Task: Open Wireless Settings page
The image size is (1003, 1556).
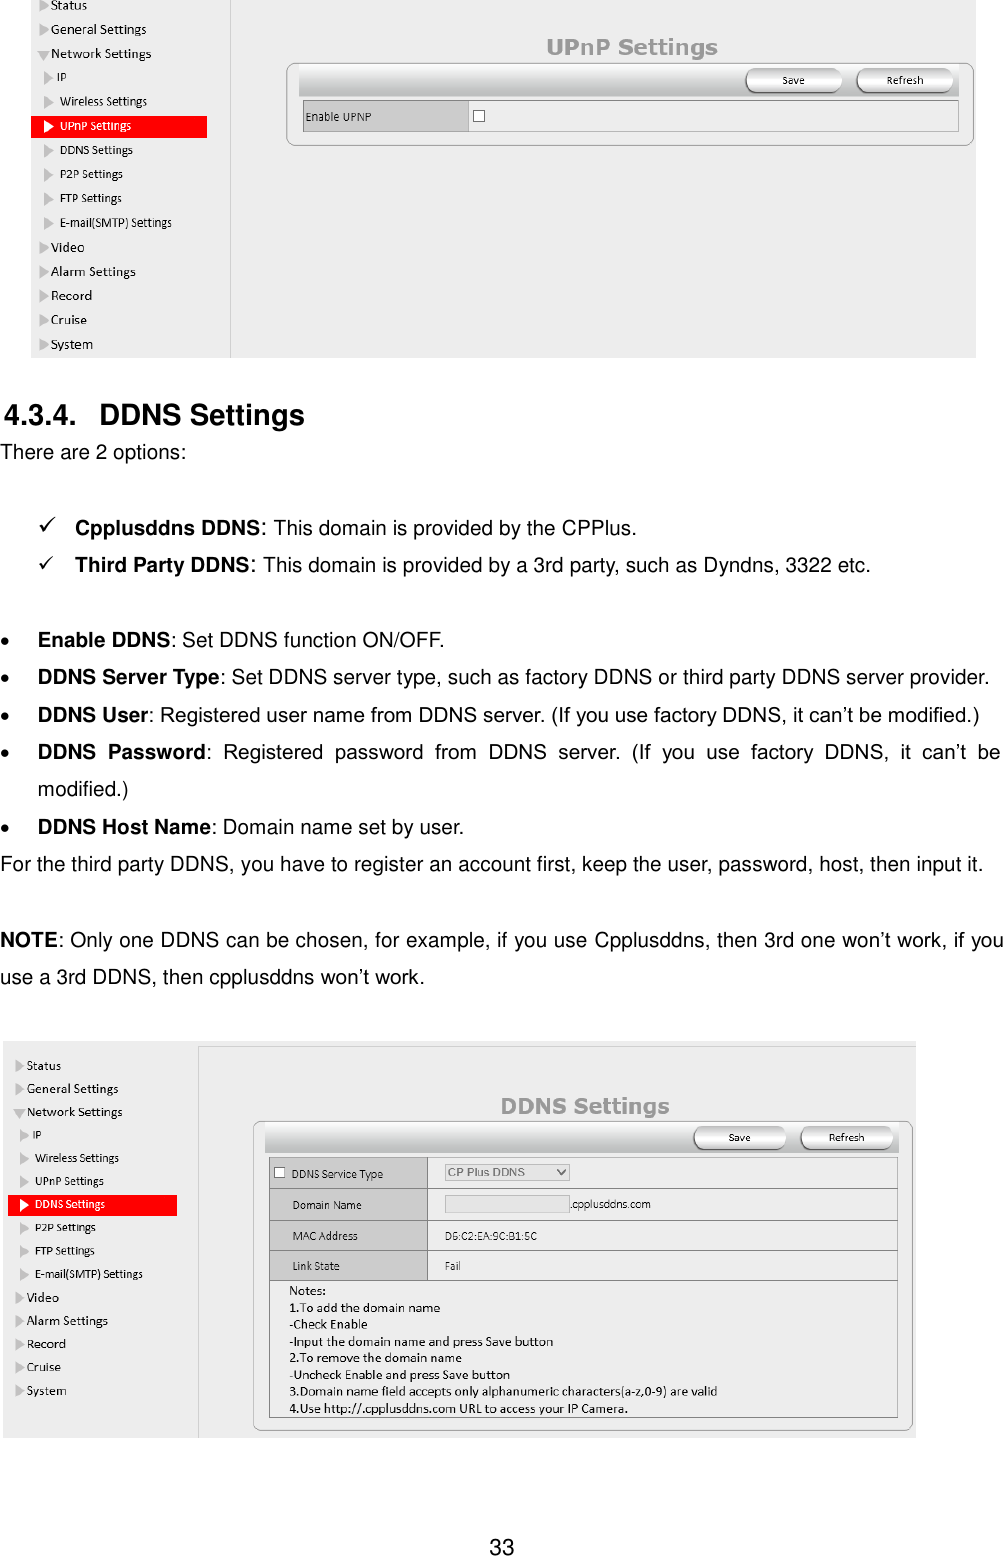Action: pos(103,101)
